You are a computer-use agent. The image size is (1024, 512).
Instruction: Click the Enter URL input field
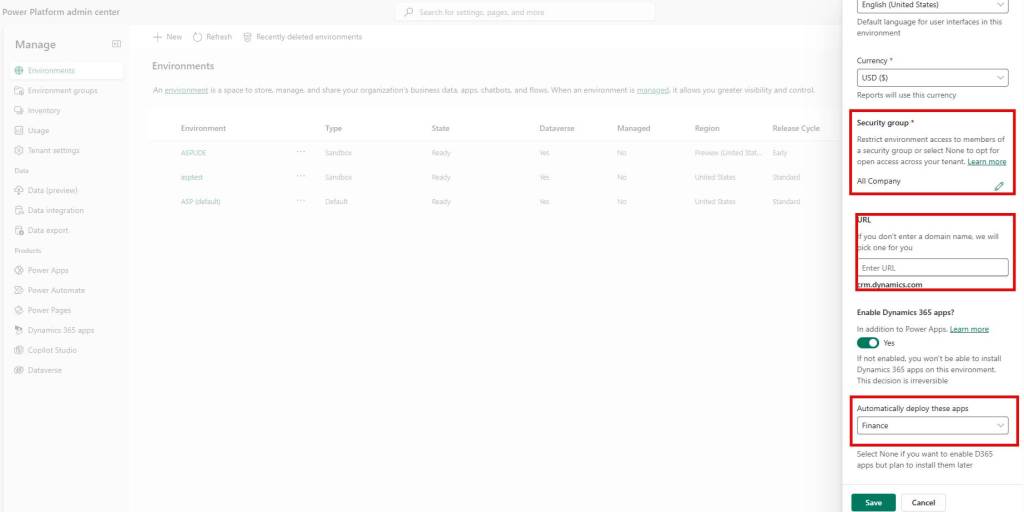(932, 268)
